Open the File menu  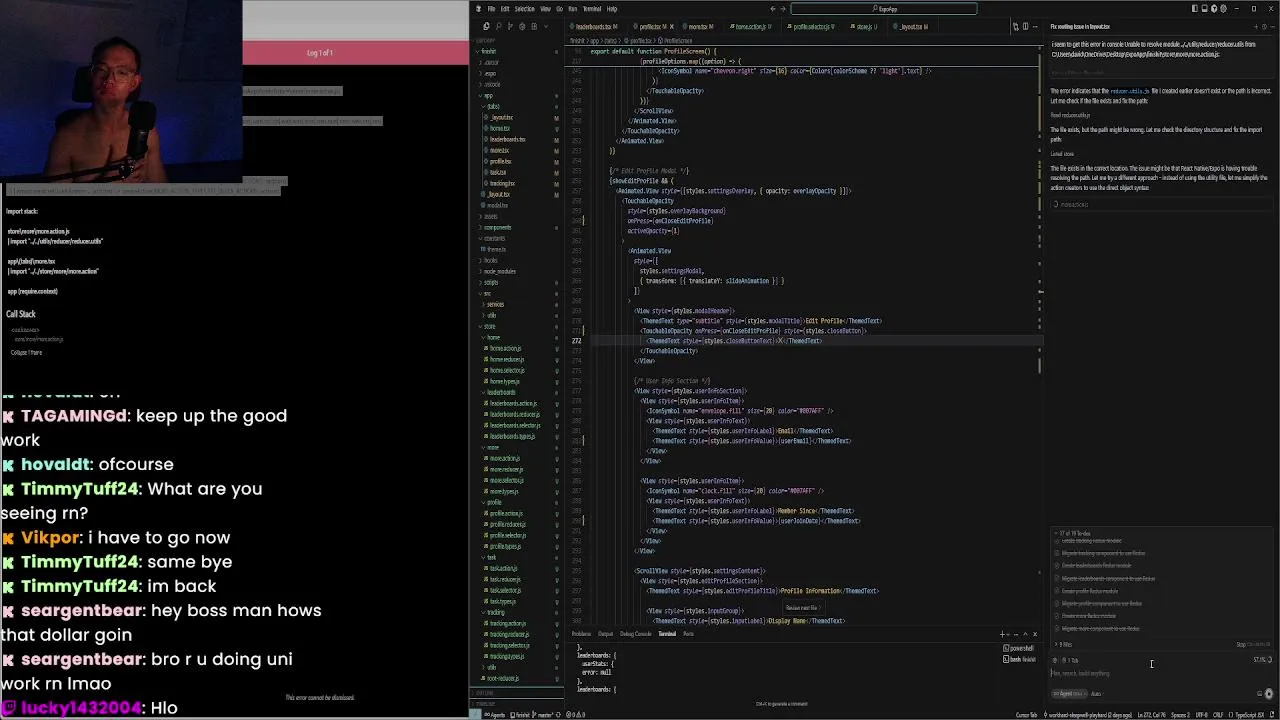[491, 9]
